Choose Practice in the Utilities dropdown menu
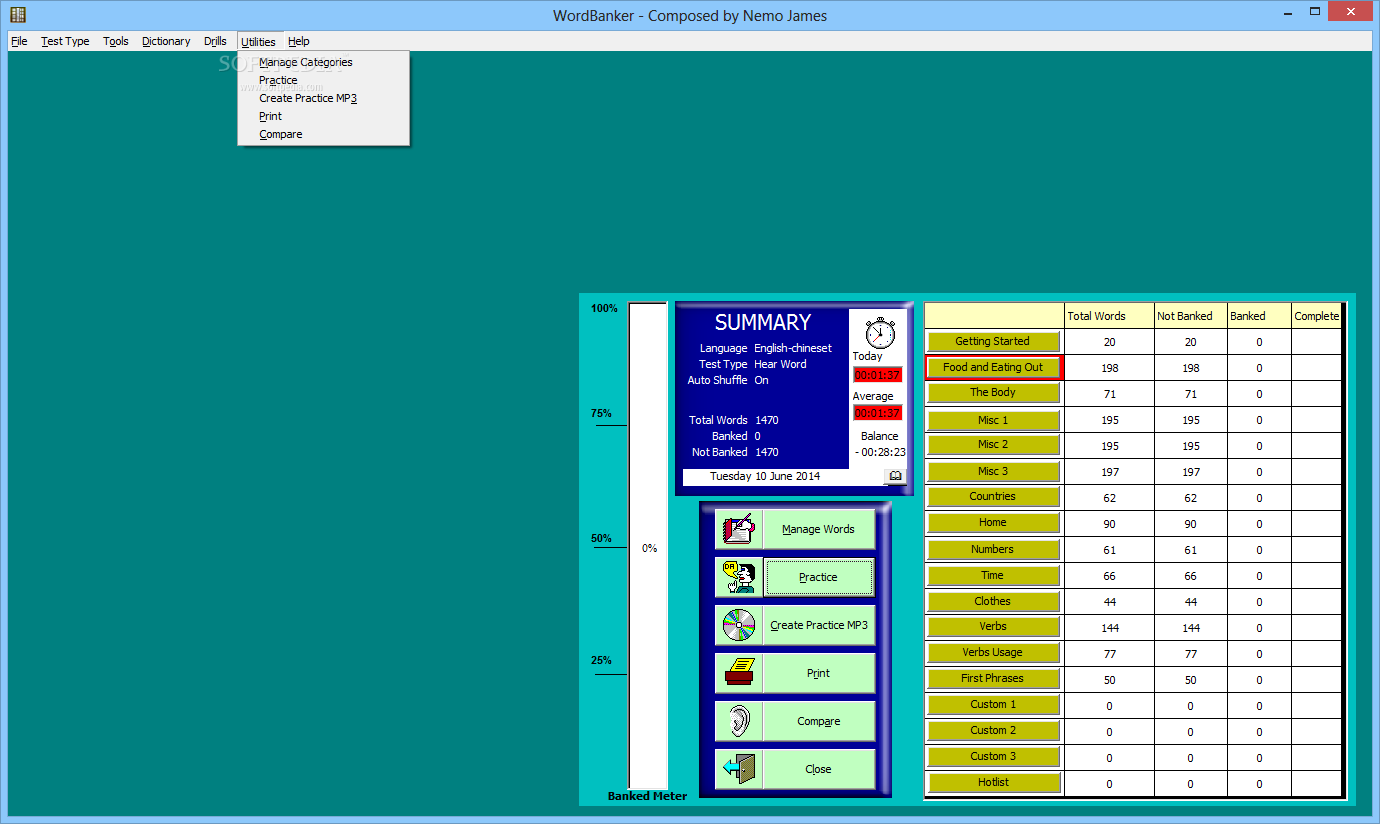This screenshot has width=1380, height=824. (323, 80)
